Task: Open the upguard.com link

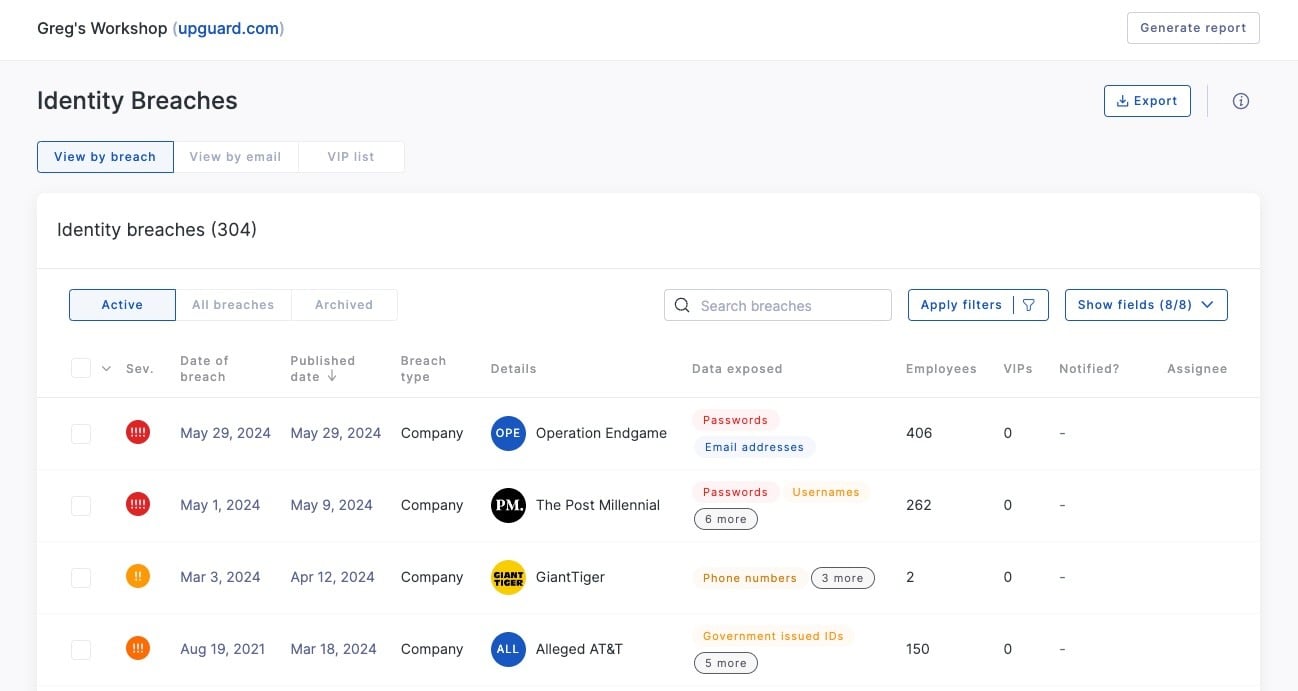Action: tap(230, 28)
